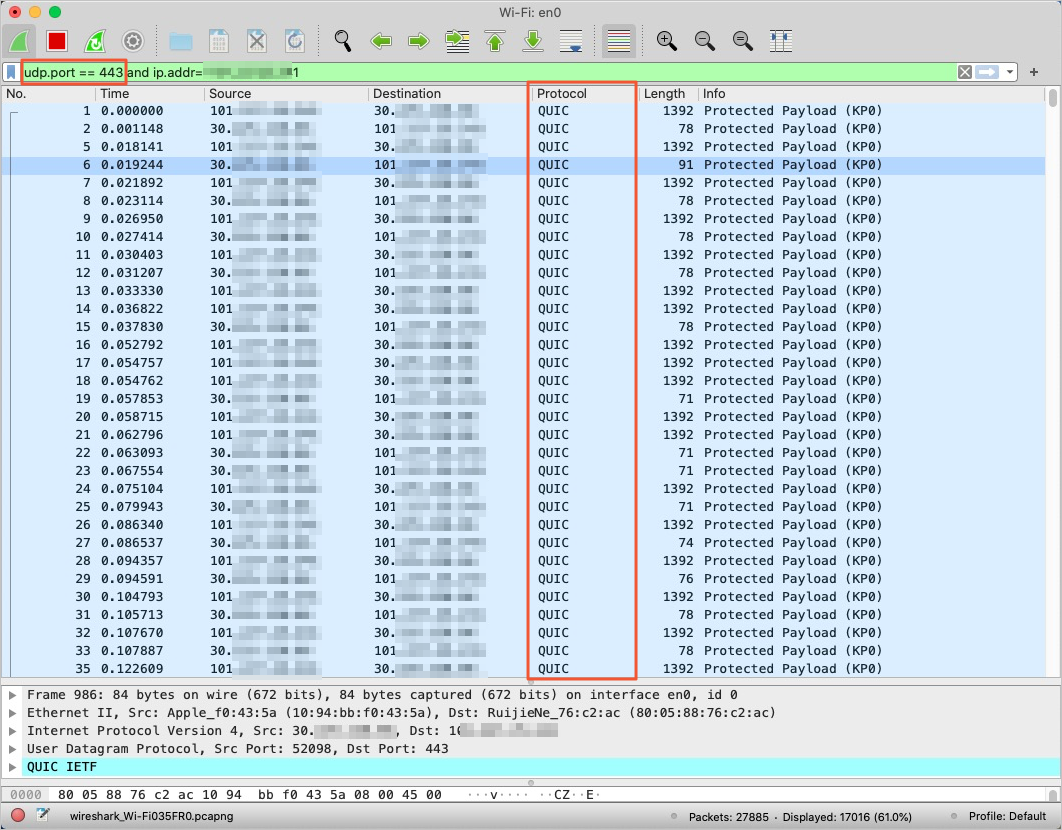Open capture file properties pencil icon

point(43,816)
